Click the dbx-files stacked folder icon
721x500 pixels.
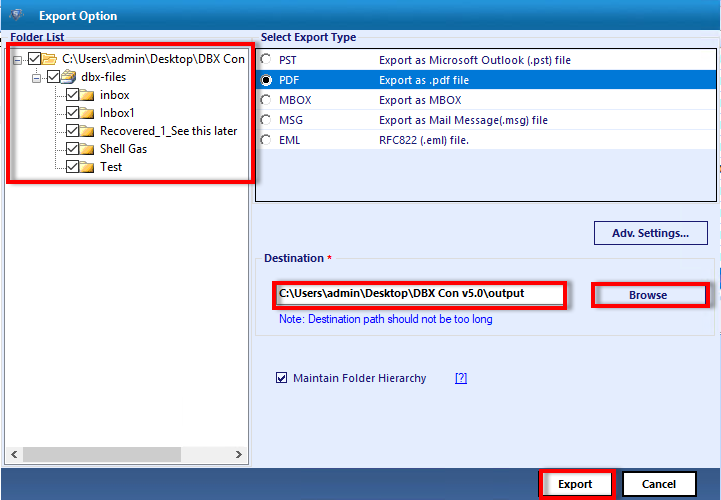tap(69, 77)
